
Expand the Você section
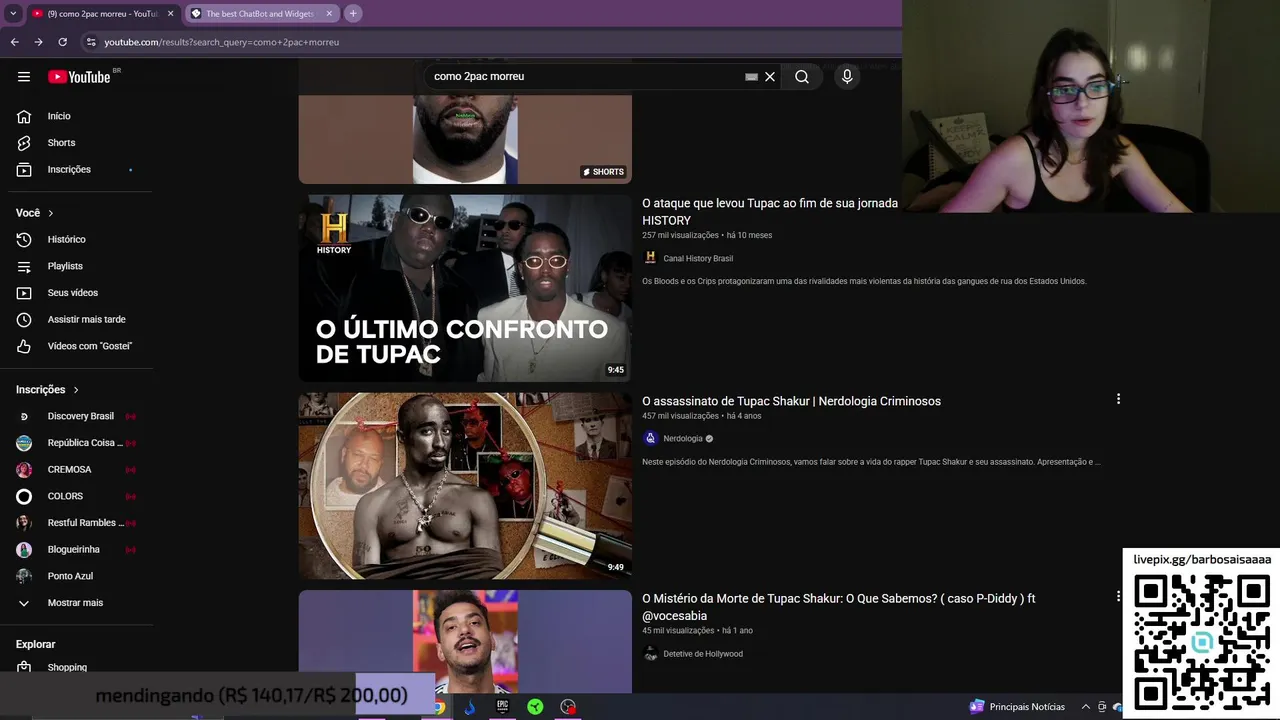(x=35, y=213)
